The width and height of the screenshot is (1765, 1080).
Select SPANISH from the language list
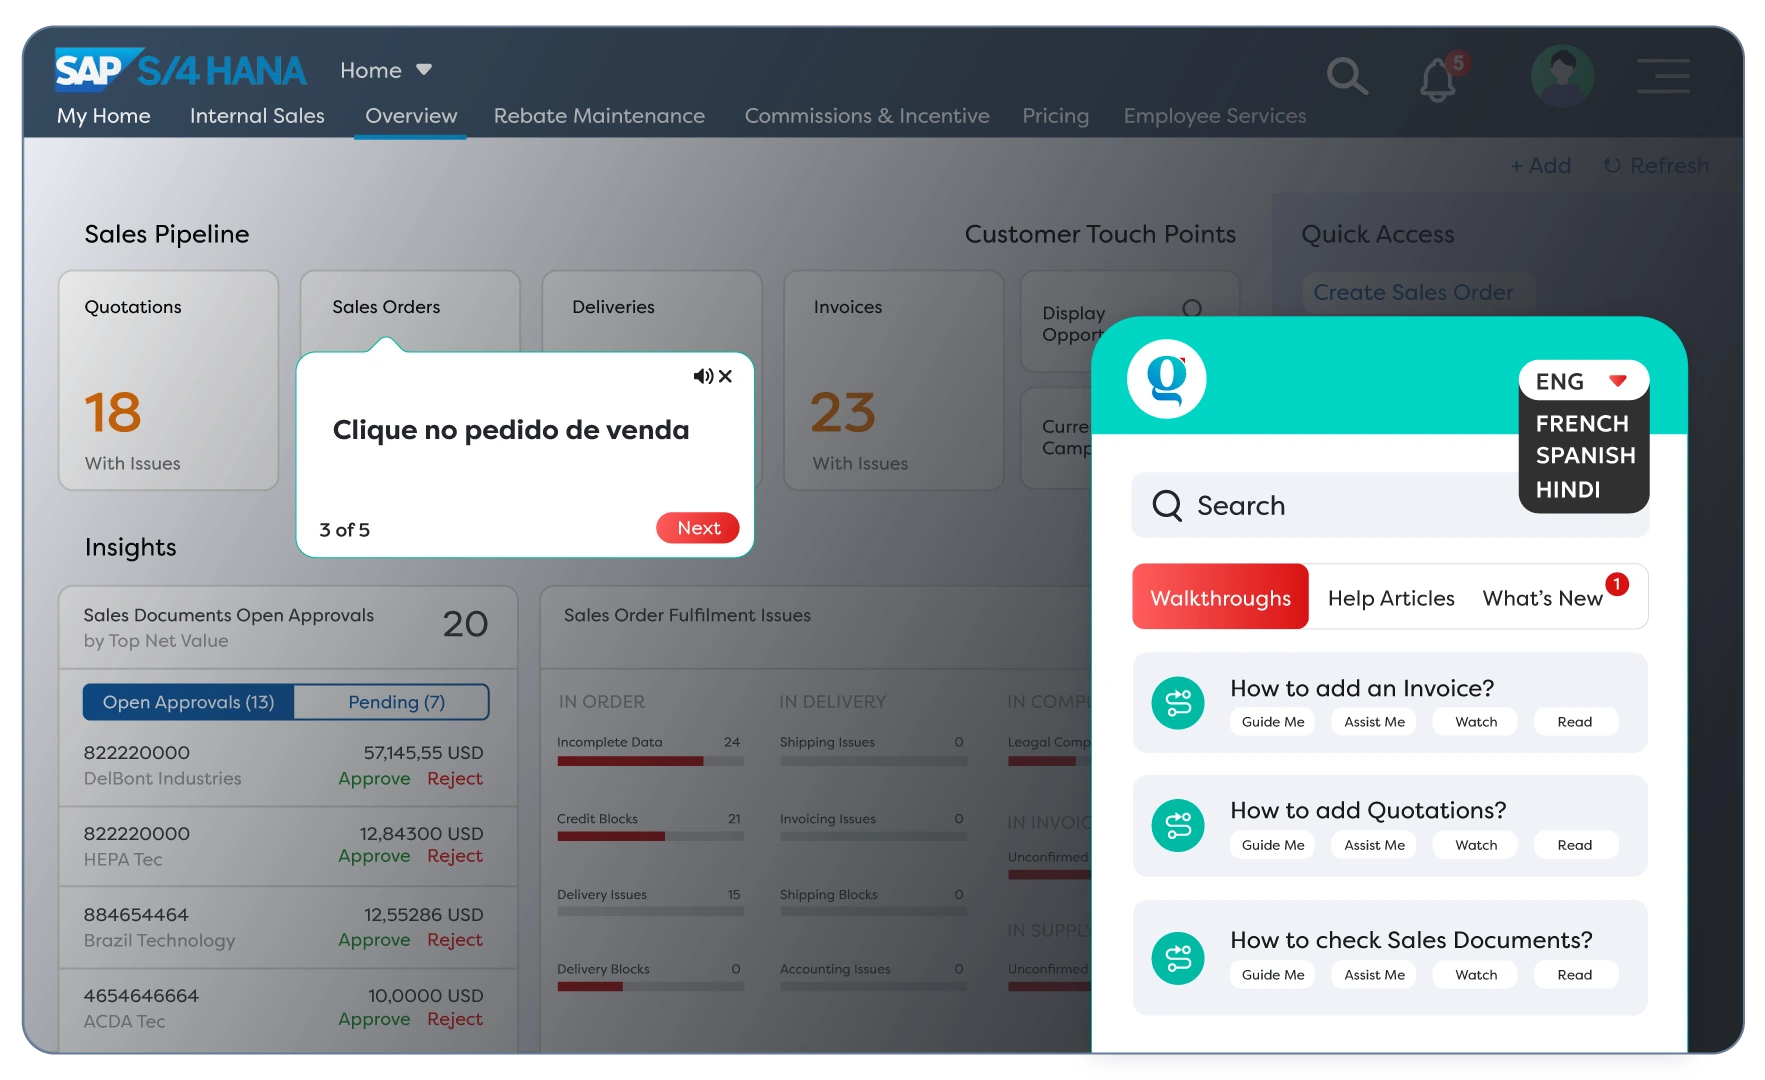pyautogui.click(x=1584, y=456)
